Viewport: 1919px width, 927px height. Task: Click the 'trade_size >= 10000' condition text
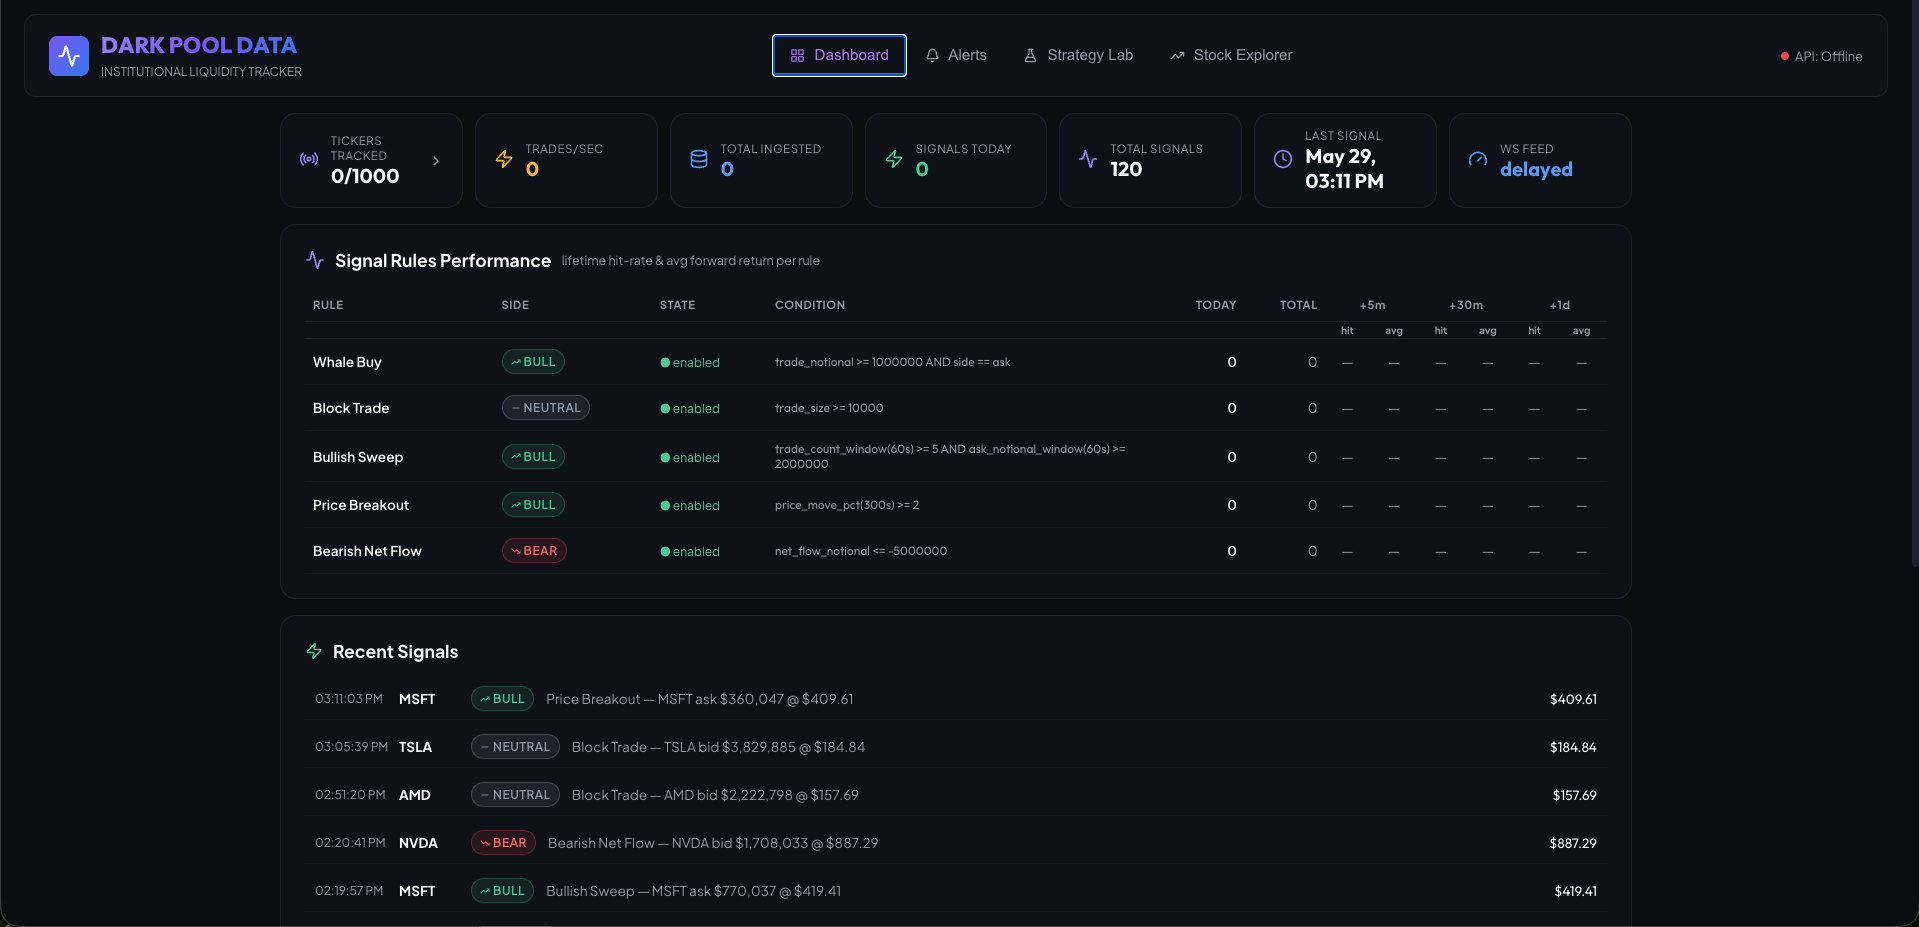coord(829,408)
